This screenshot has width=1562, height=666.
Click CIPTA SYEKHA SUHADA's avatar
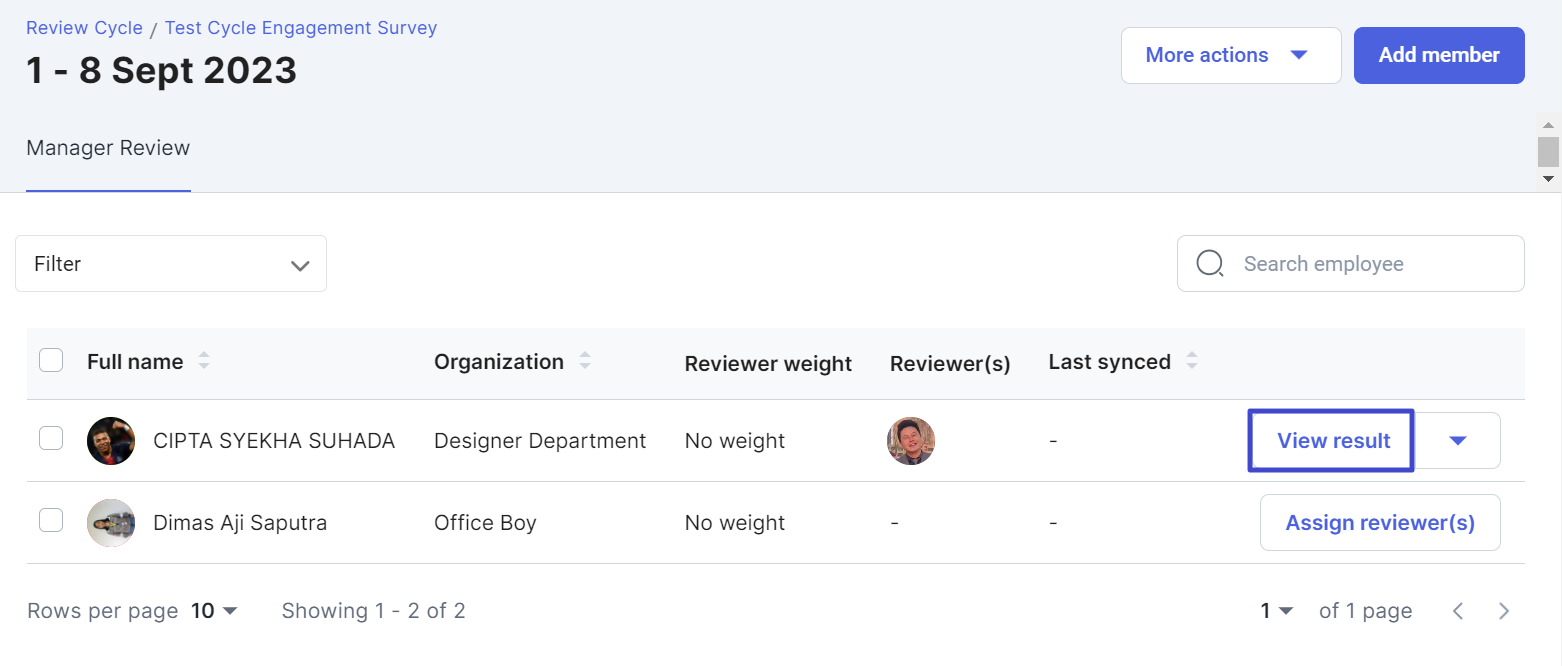pos(111,441)
